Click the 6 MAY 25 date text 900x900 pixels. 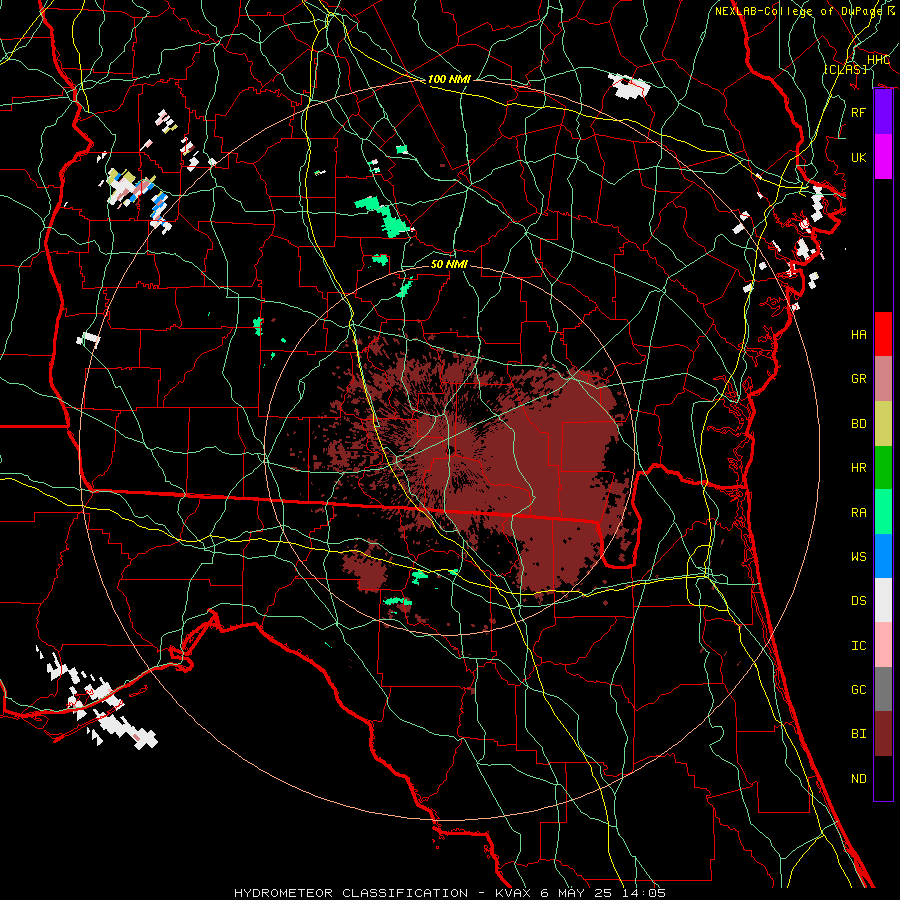tap(576, 893)
